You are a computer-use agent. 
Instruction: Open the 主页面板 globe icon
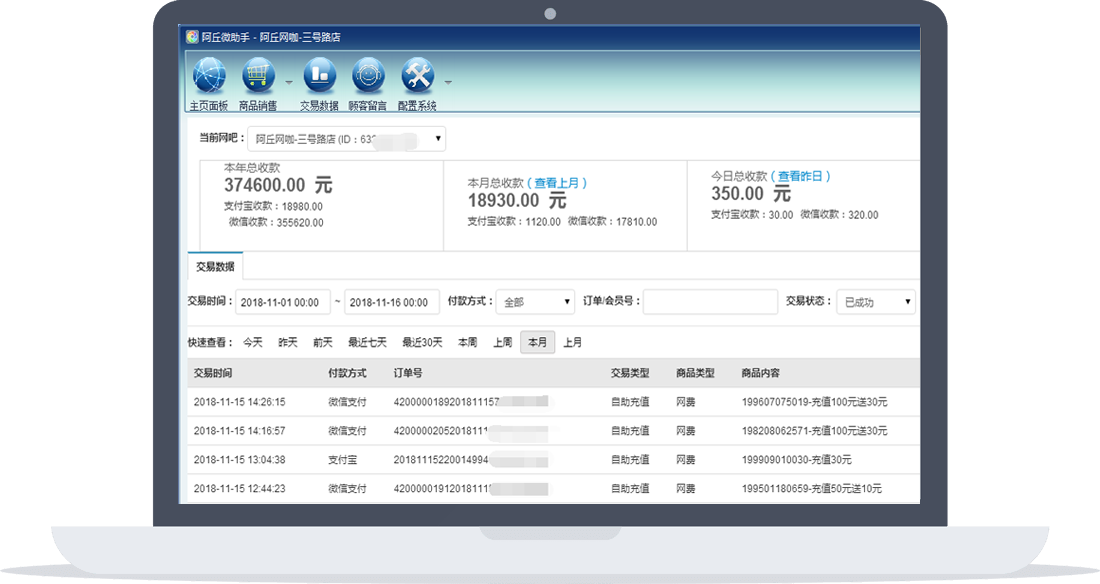(x=209, y=75)
